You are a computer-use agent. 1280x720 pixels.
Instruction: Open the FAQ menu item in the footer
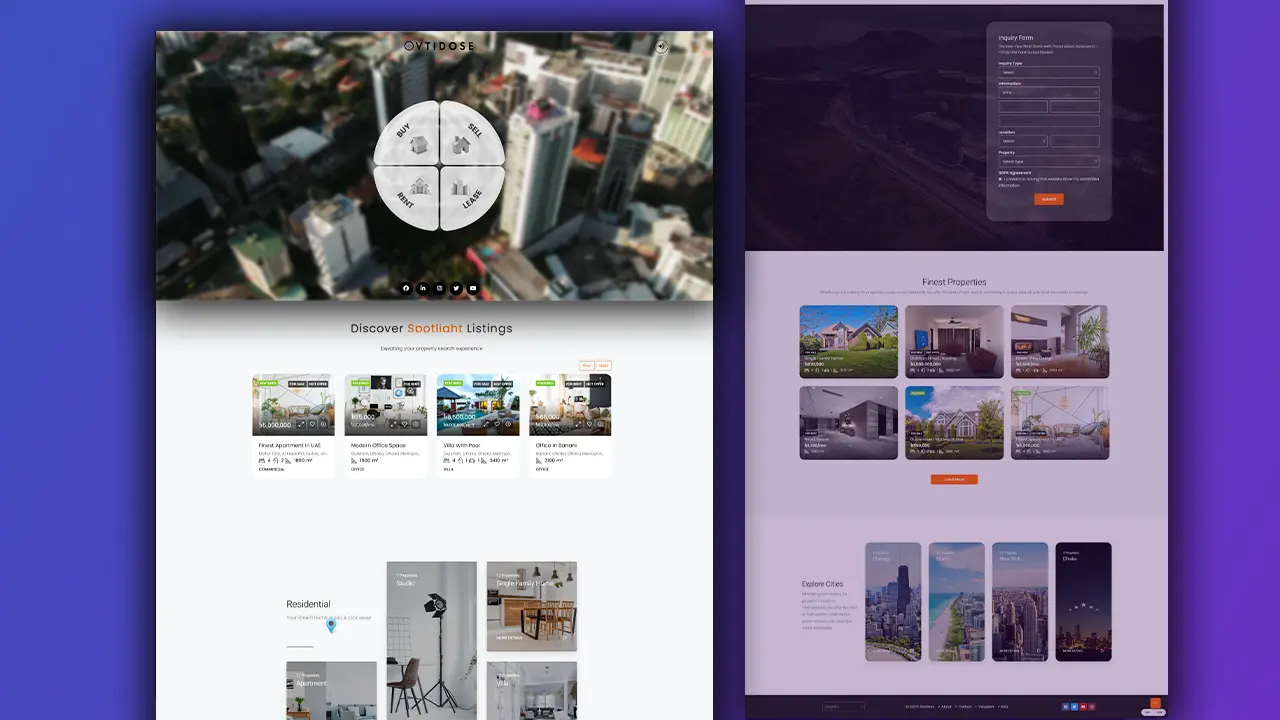click(x=1004, y=707)
